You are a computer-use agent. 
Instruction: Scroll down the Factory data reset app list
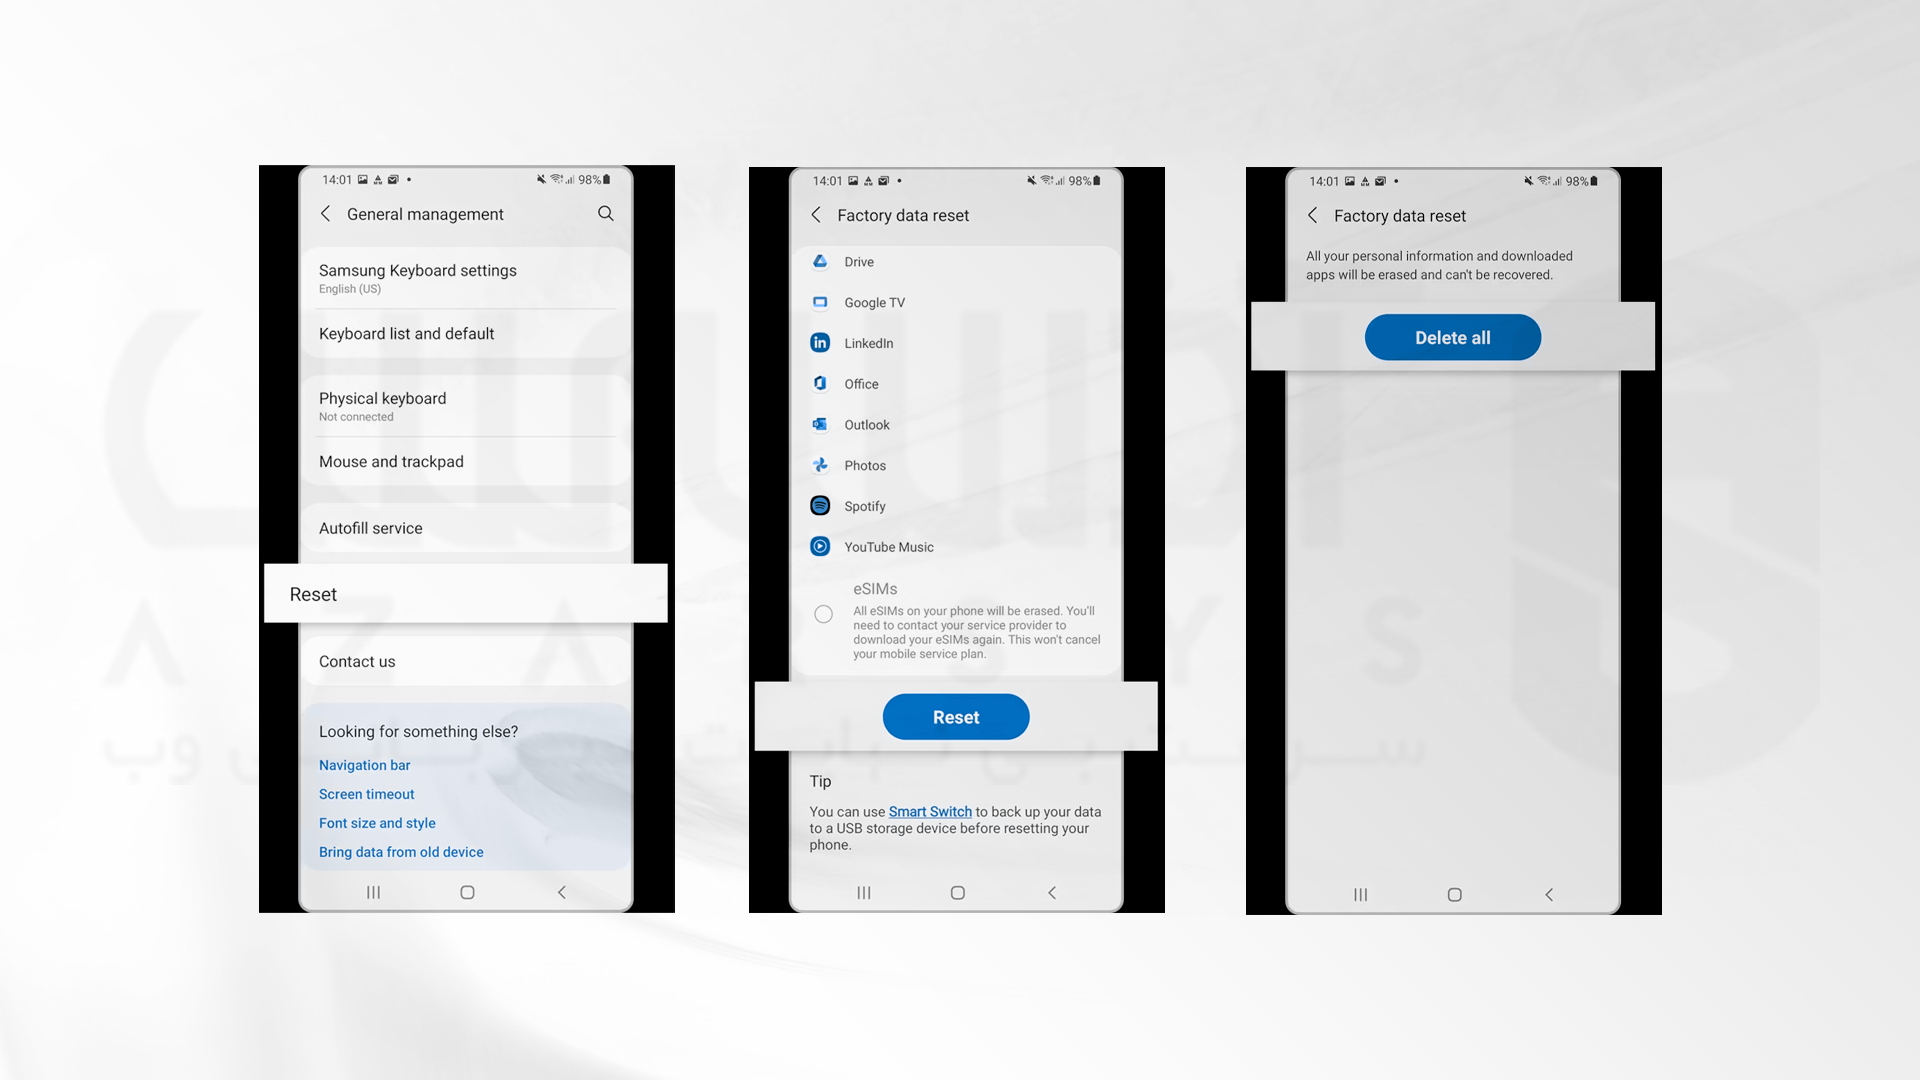coord(956,404)
